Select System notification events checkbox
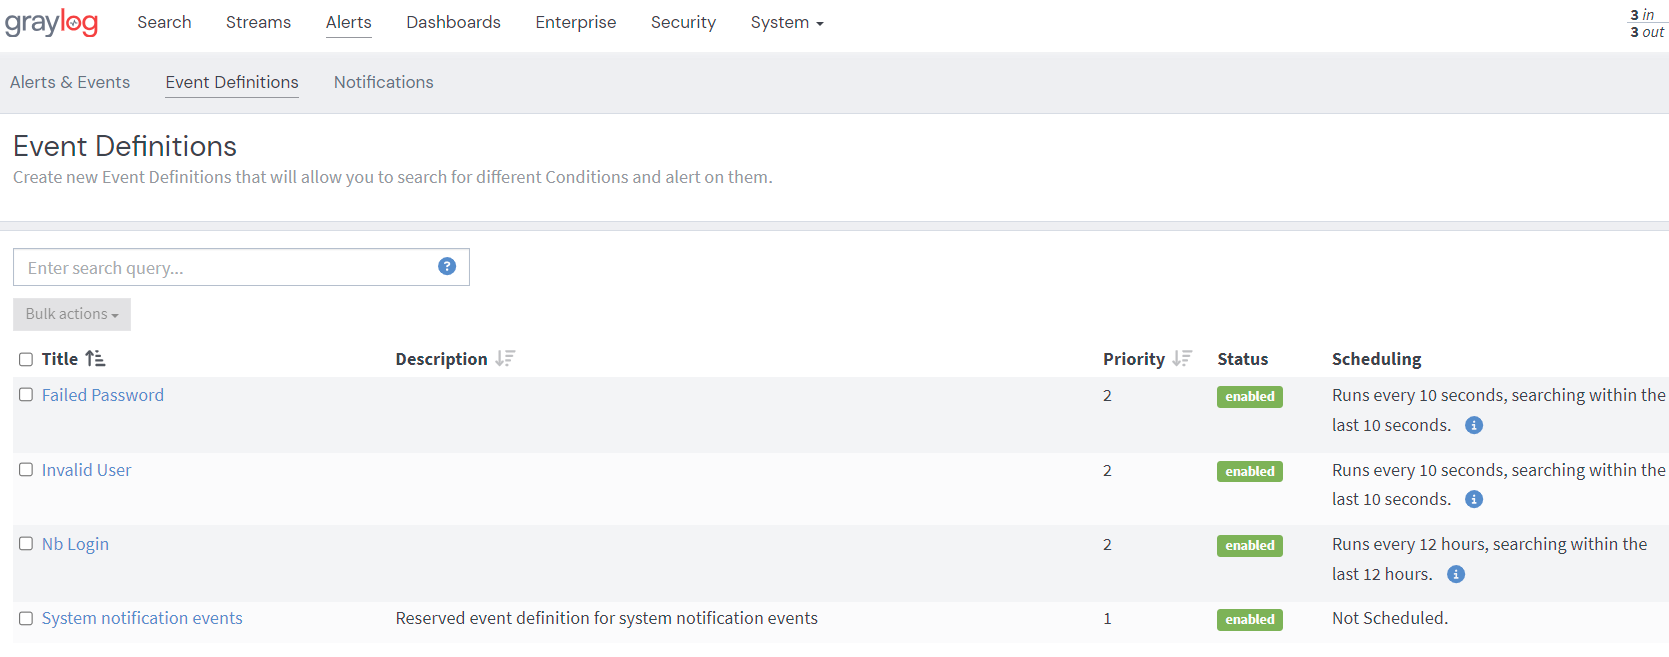1669x657 pixels. click(x=26, y=619)
